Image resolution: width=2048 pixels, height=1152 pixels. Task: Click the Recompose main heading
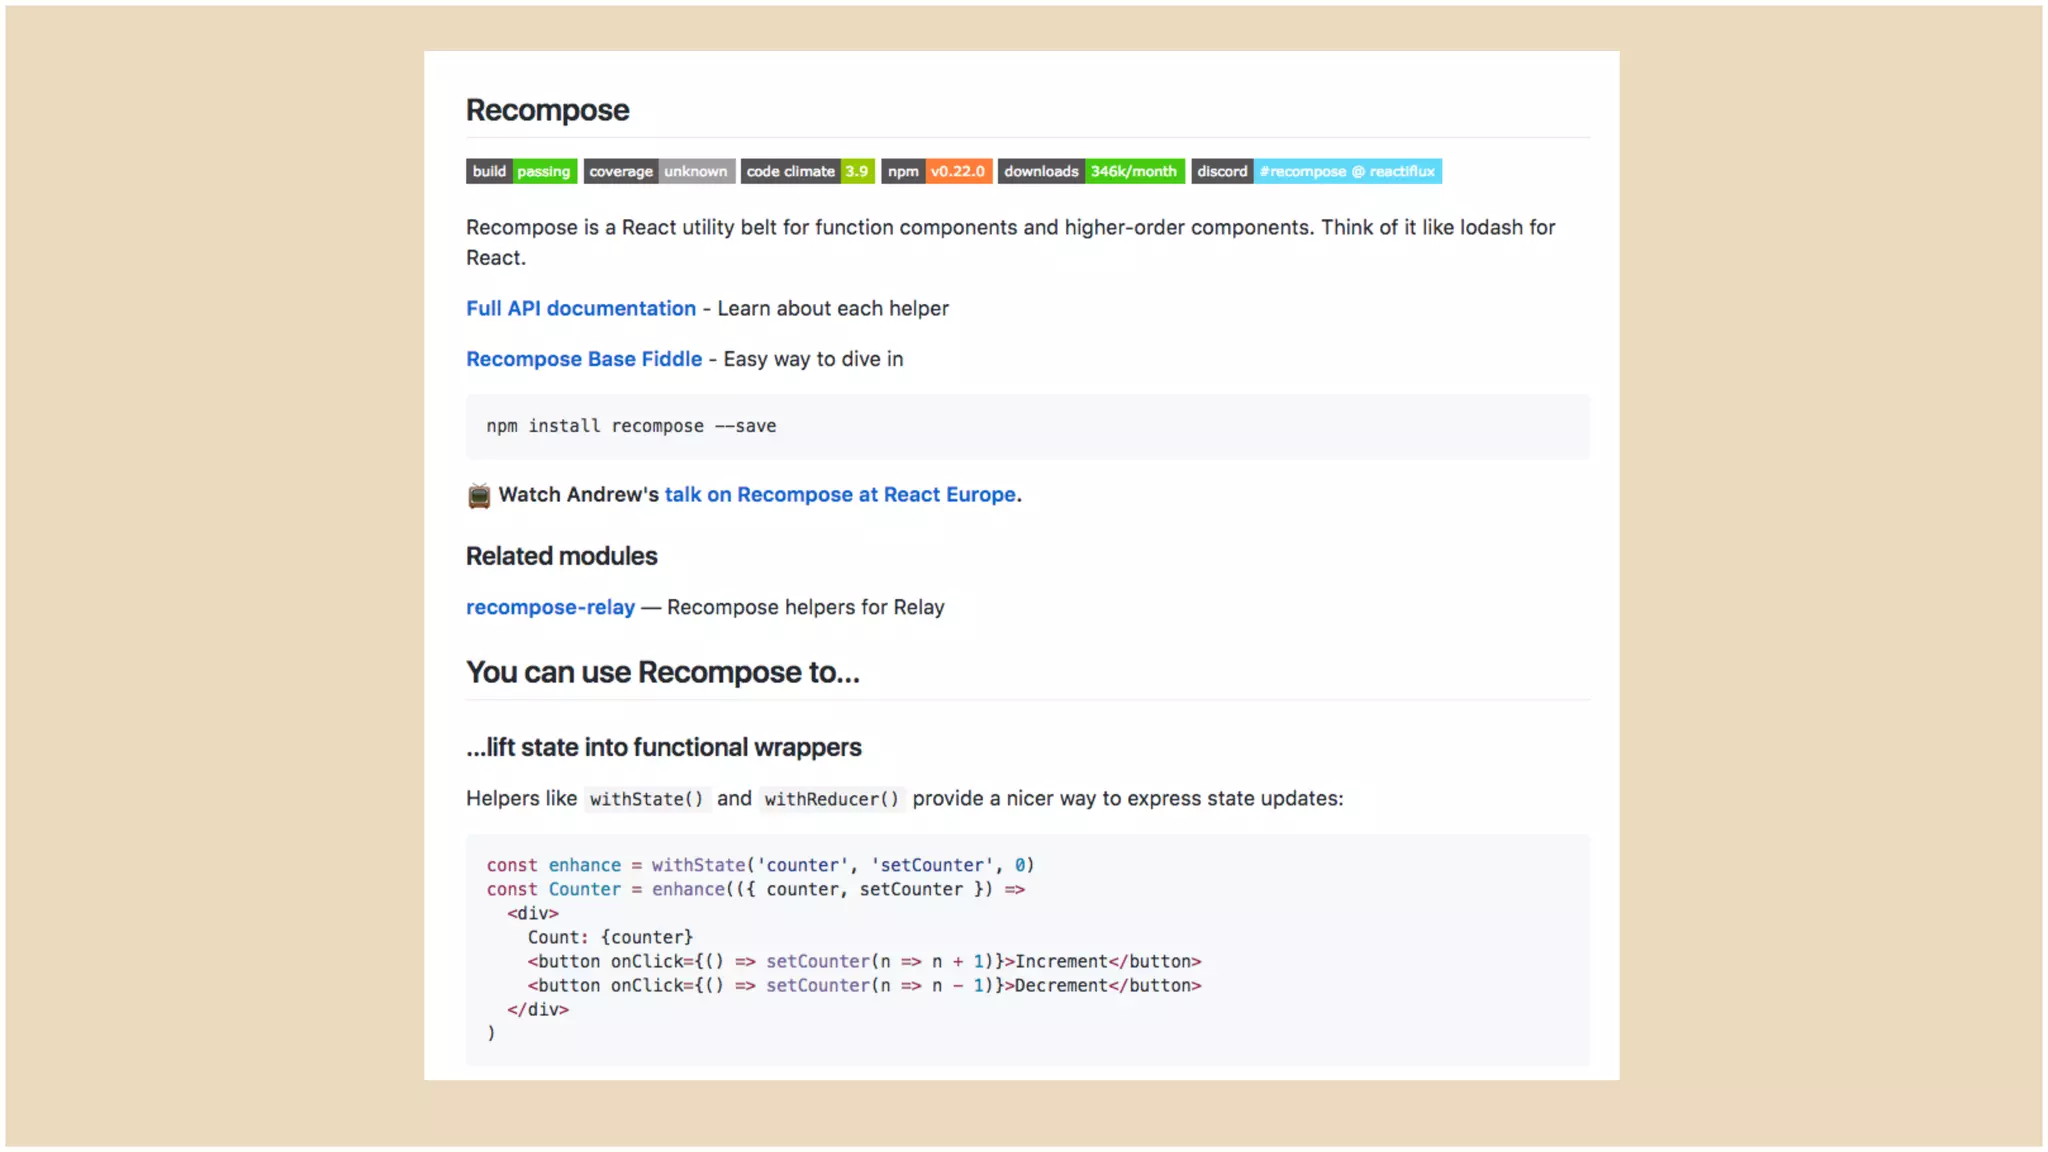coord(547,110)
